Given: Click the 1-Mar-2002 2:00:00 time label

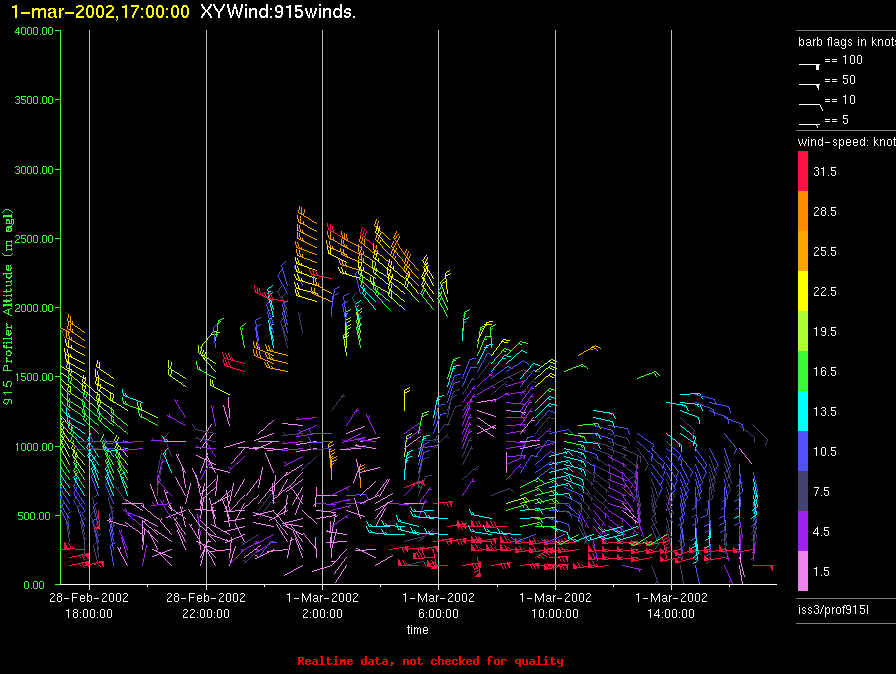Looking at the screenshot, I should click(x=322, y=605).
